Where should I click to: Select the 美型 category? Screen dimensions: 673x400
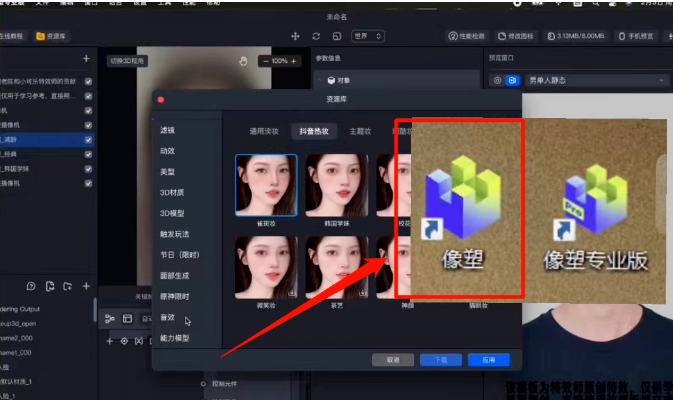(167, 172)
